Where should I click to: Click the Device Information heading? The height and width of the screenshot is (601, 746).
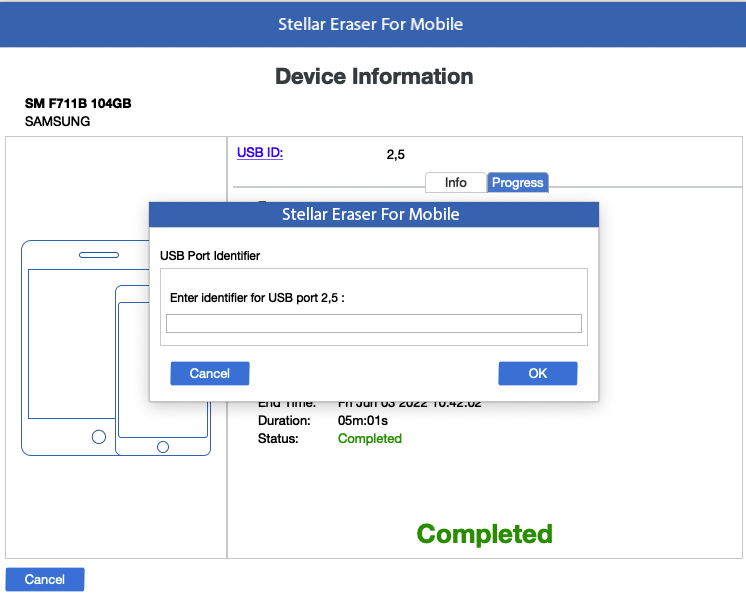[374, 76]
